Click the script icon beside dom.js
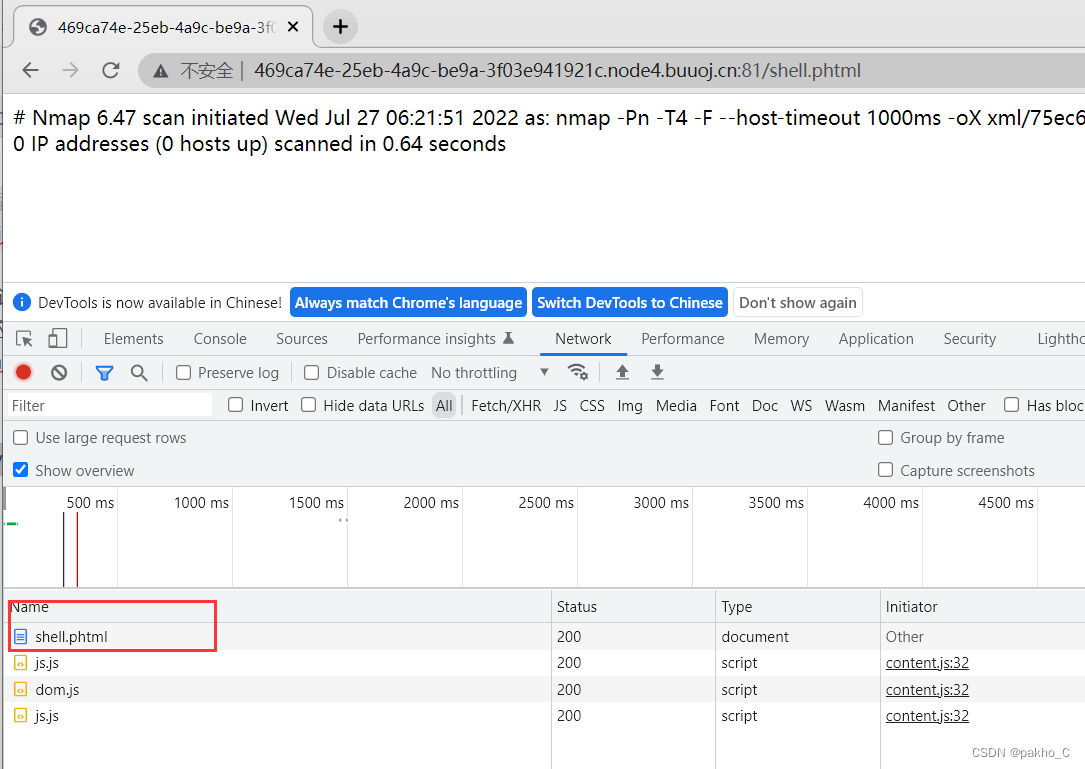 coord(21,689)
